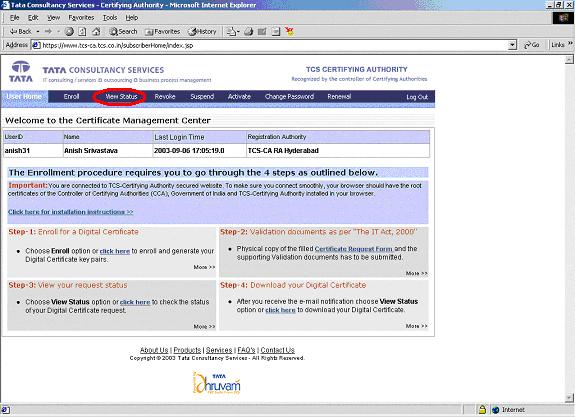Screen dimensions: 575x418
Task: Click the Stop loading icon
Action: (69, 32)
